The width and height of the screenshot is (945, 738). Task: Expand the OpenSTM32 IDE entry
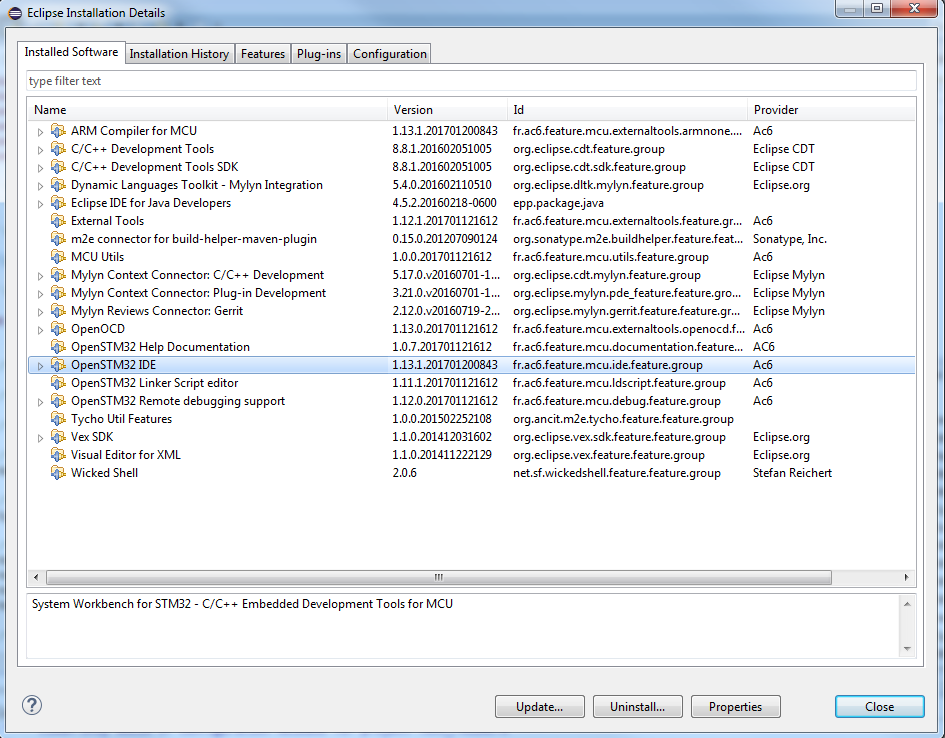tap(40, 366)
